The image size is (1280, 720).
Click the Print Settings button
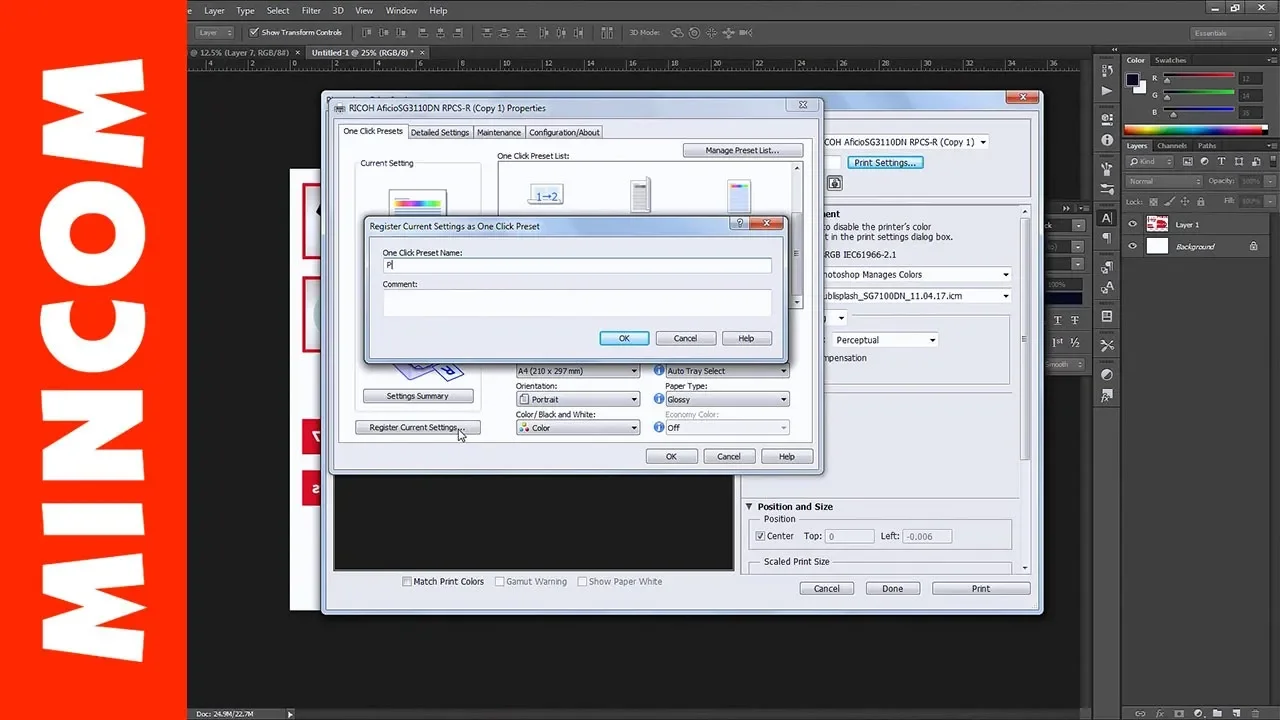pos(886,162)
